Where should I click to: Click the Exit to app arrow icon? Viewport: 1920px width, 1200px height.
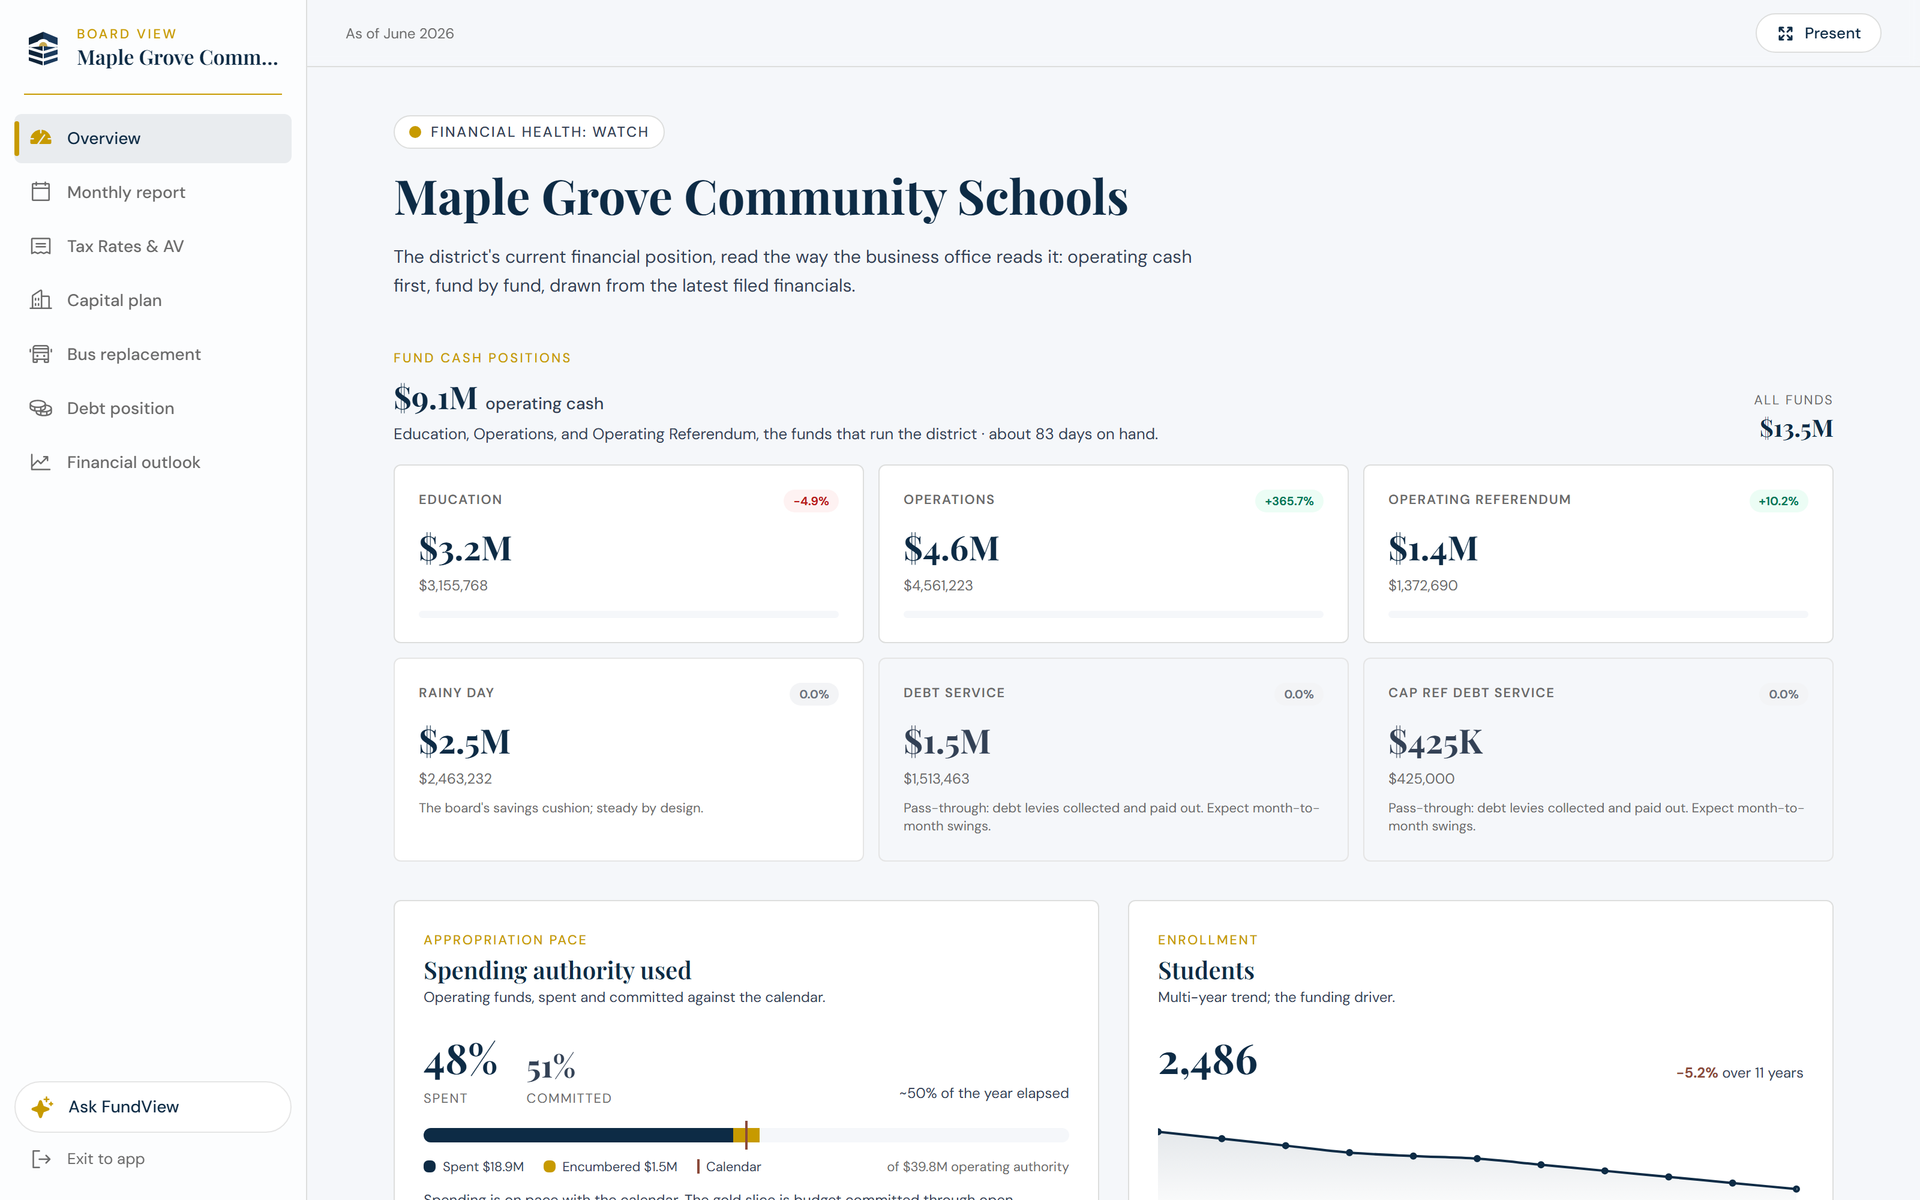click(41, 1159)
